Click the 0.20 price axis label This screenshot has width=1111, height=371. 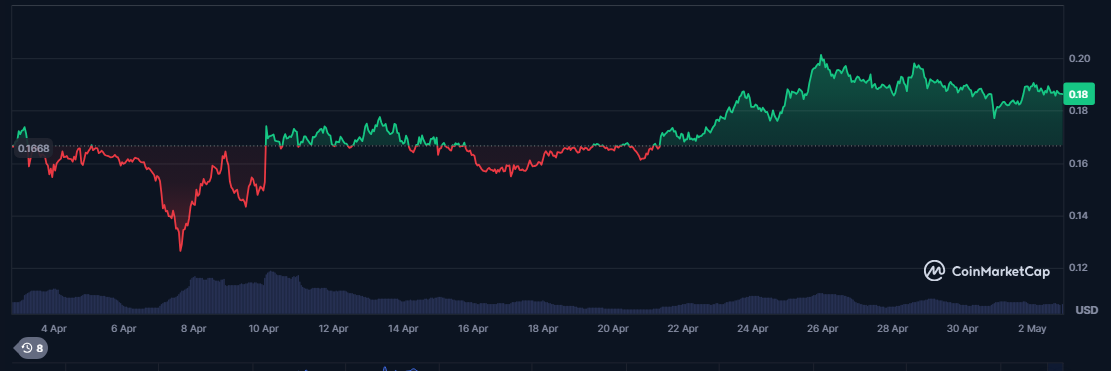click(x=1079, y=59)
